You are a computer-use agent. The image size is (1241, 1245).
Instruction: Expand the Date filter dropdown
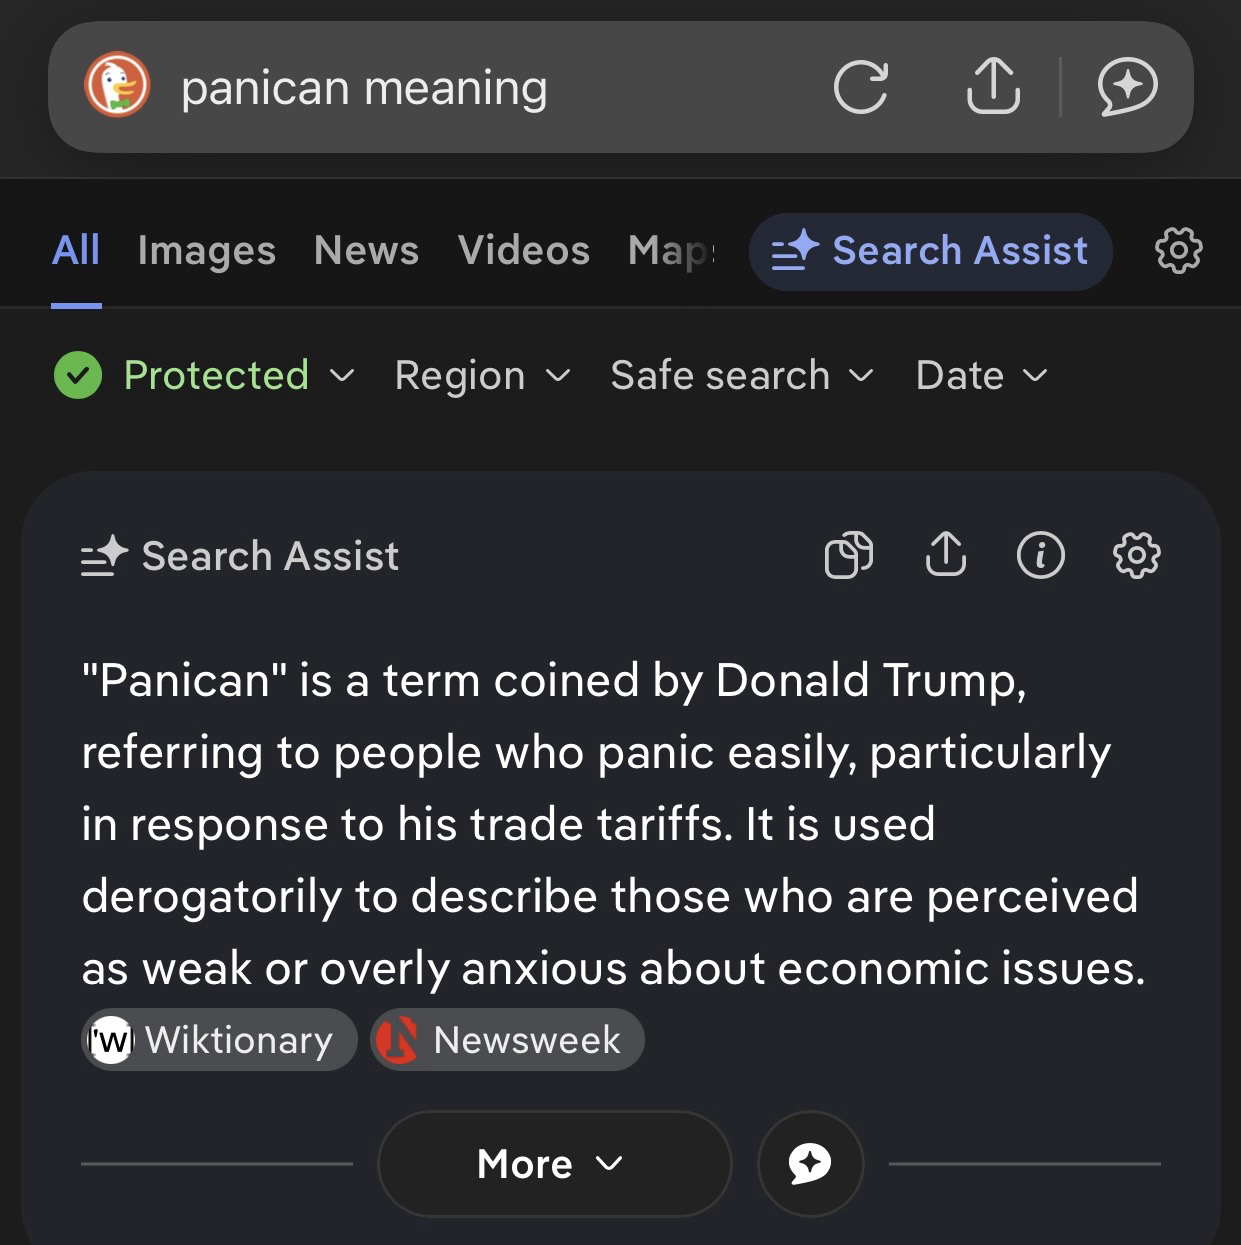tap(981, 376)
